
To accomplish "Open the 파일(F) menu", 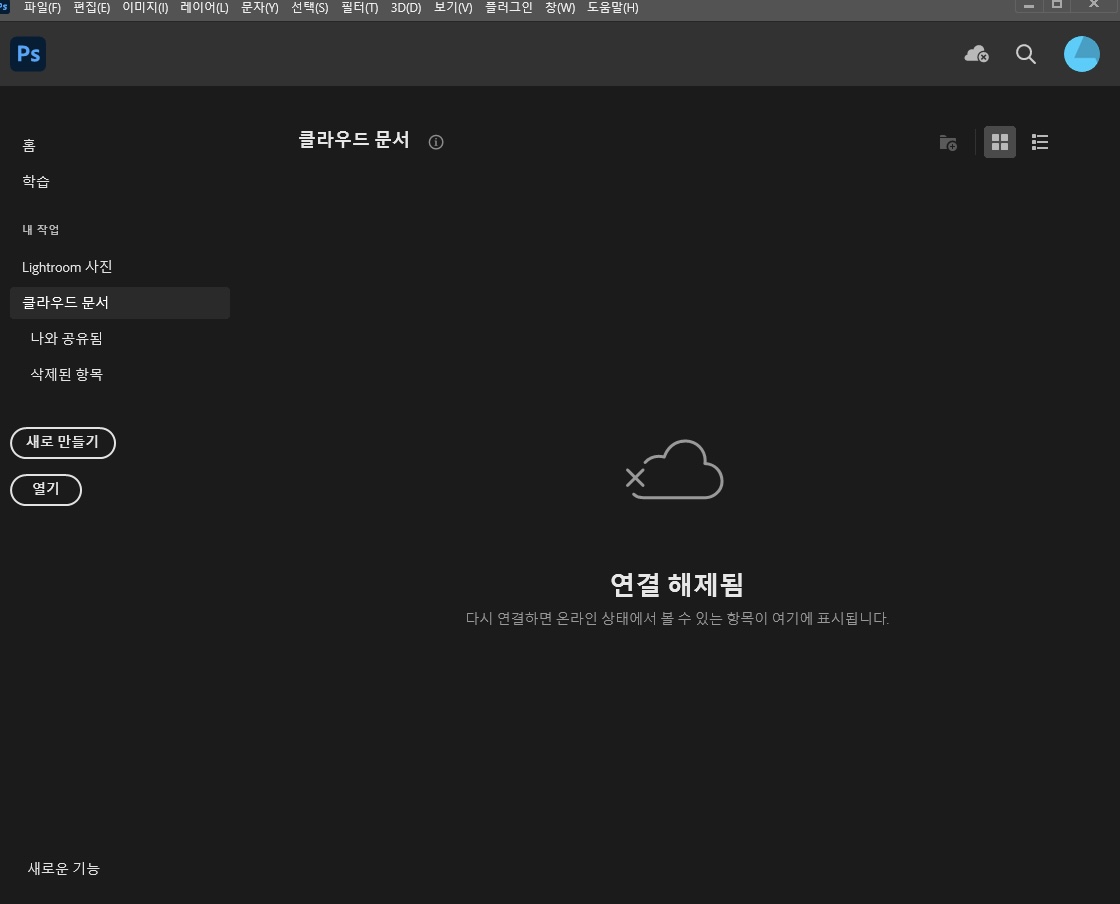I will tap(42, 8).
